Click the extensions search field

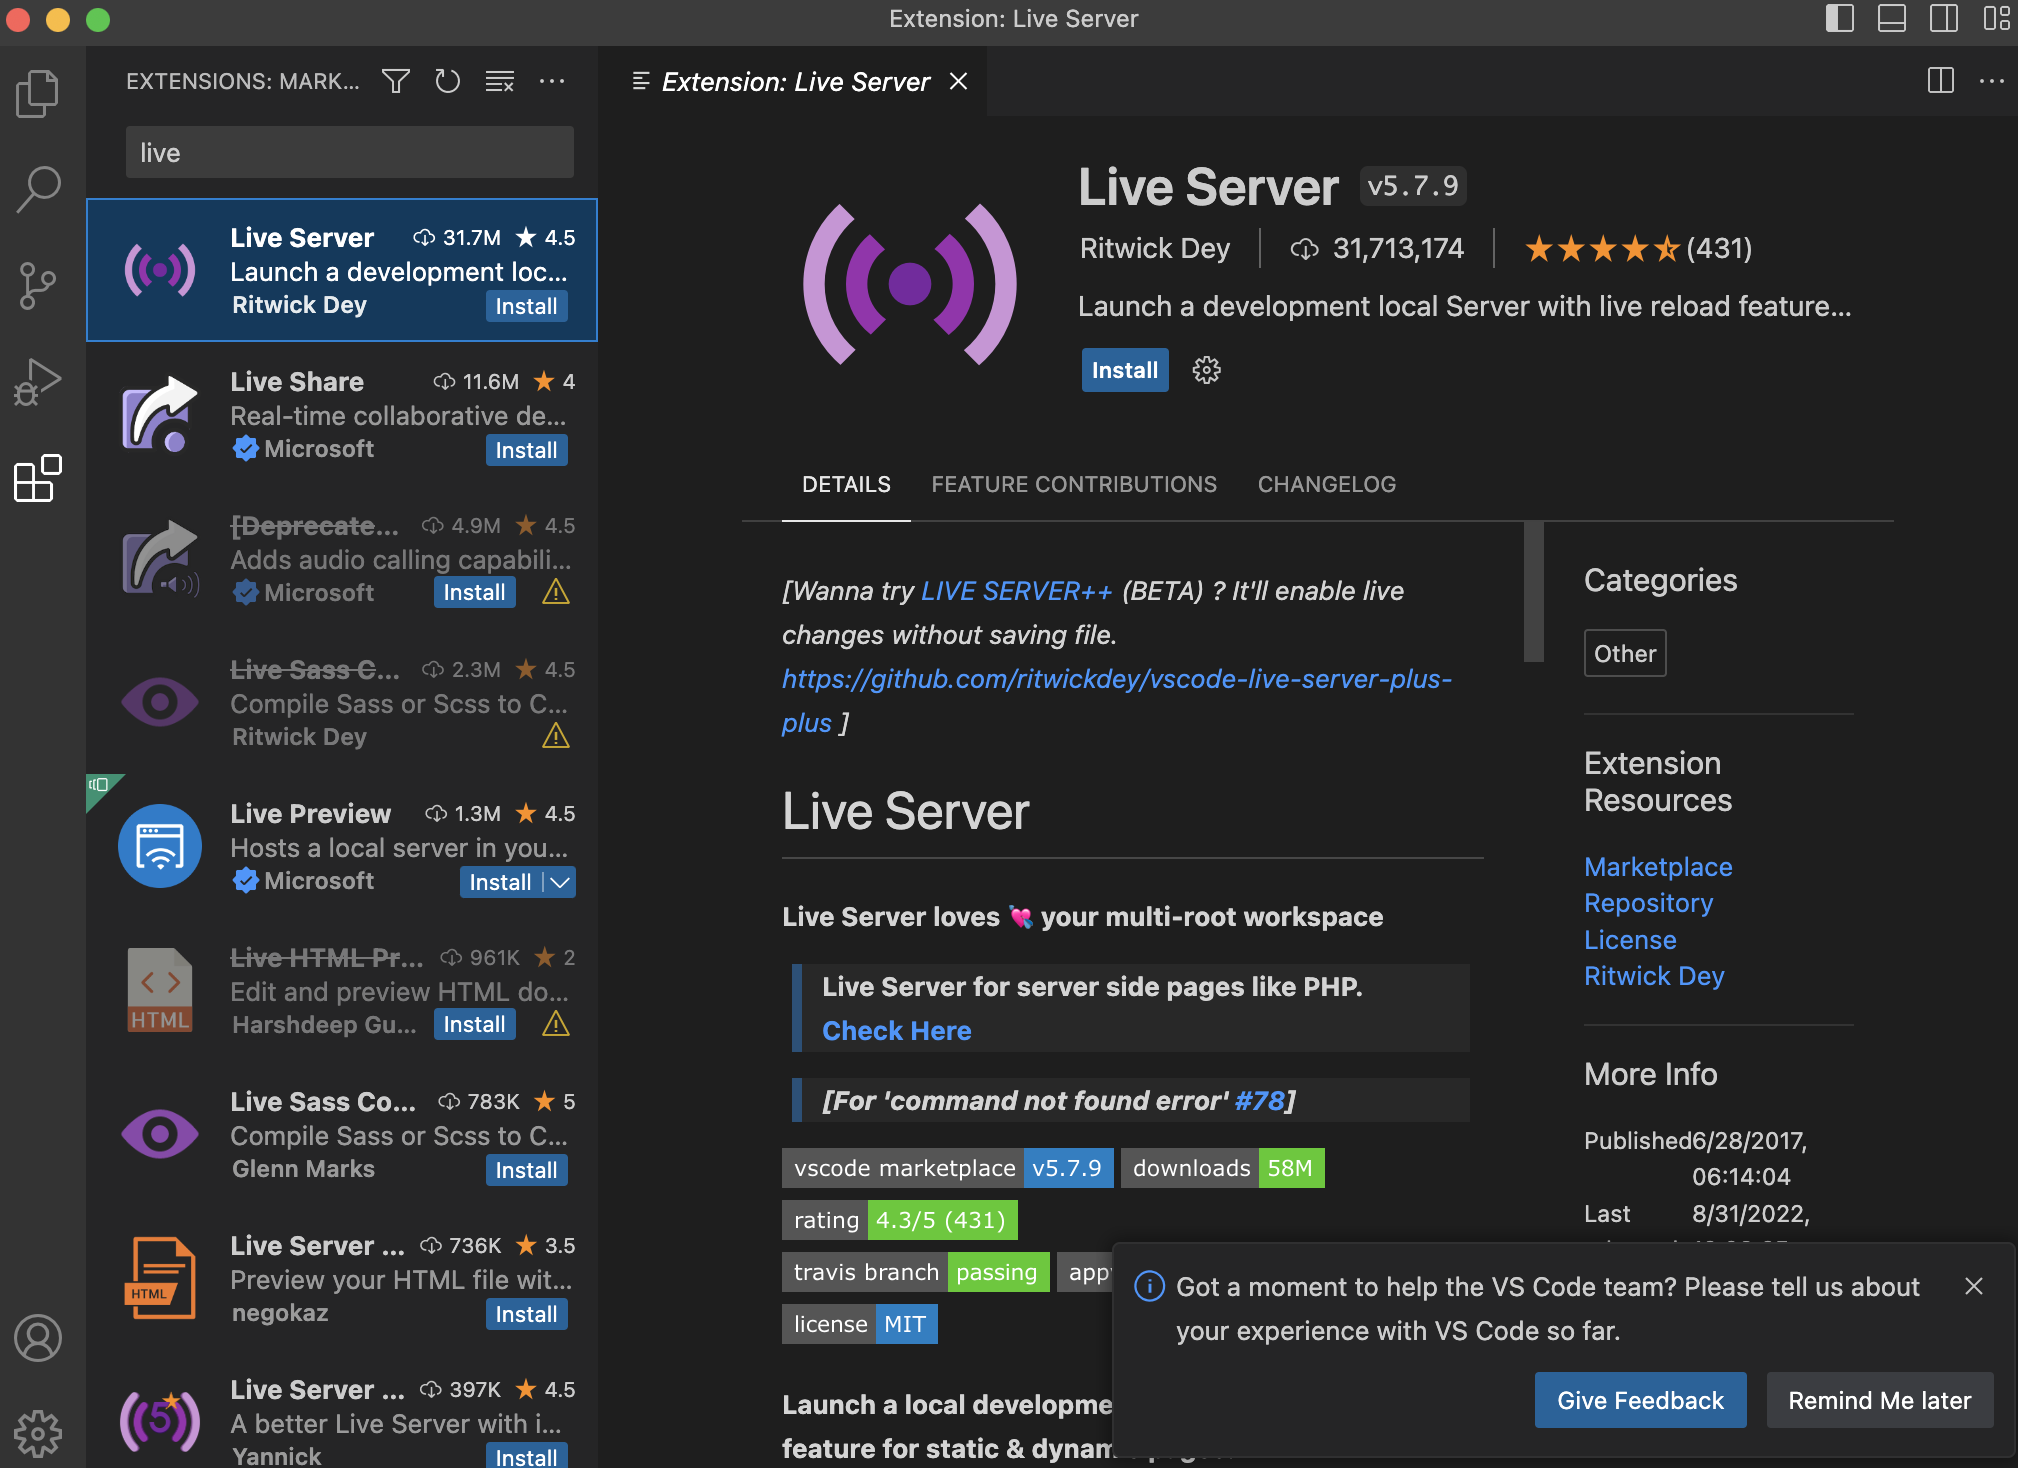(x=349, y=153)
